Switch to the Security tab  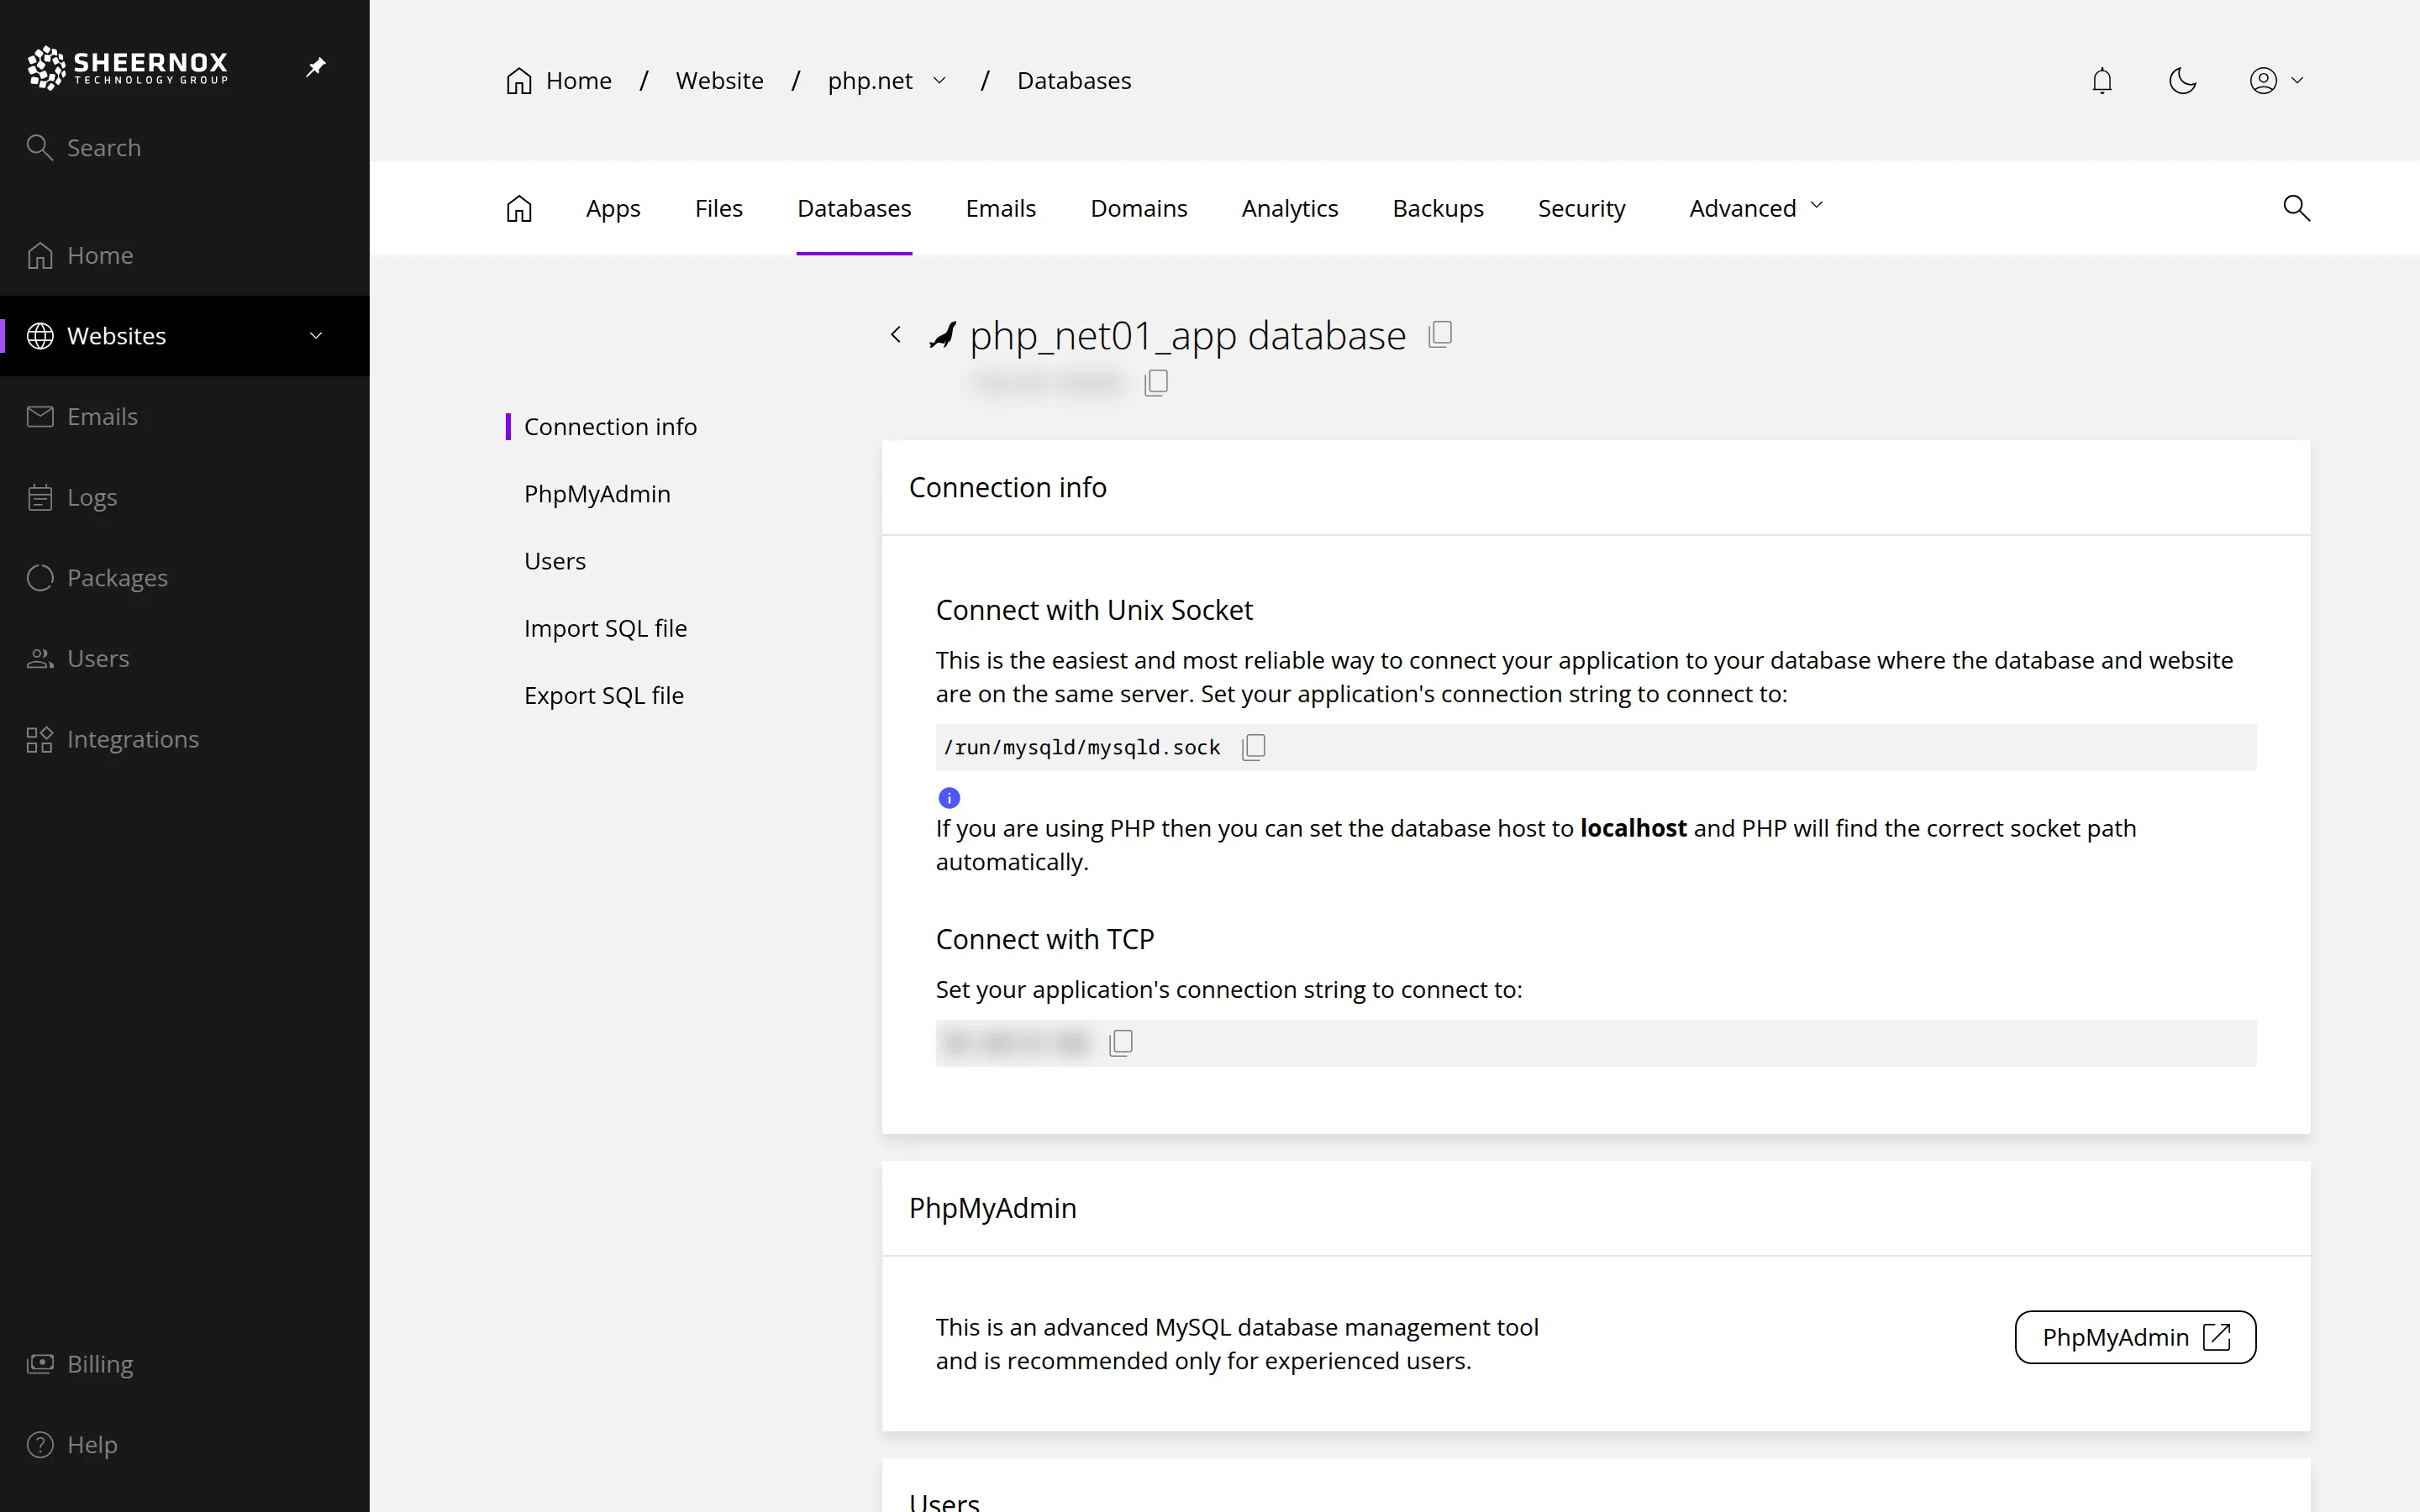tap(1582, 208)
